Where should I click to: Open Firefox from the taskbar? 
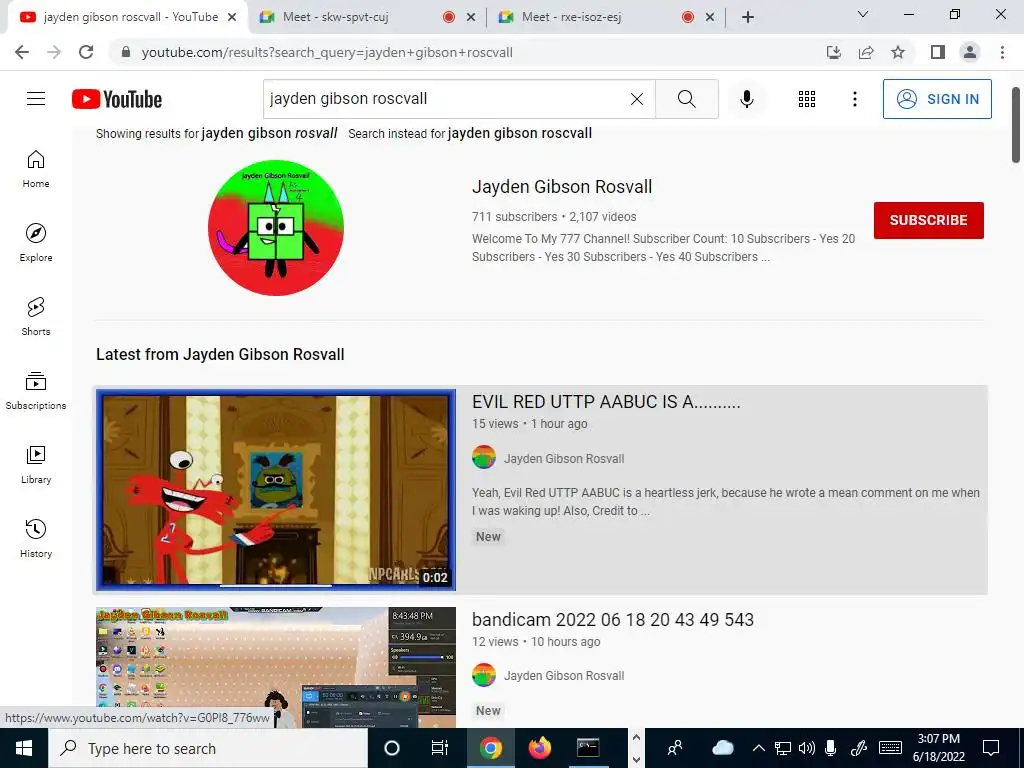[x=539, y=748]
